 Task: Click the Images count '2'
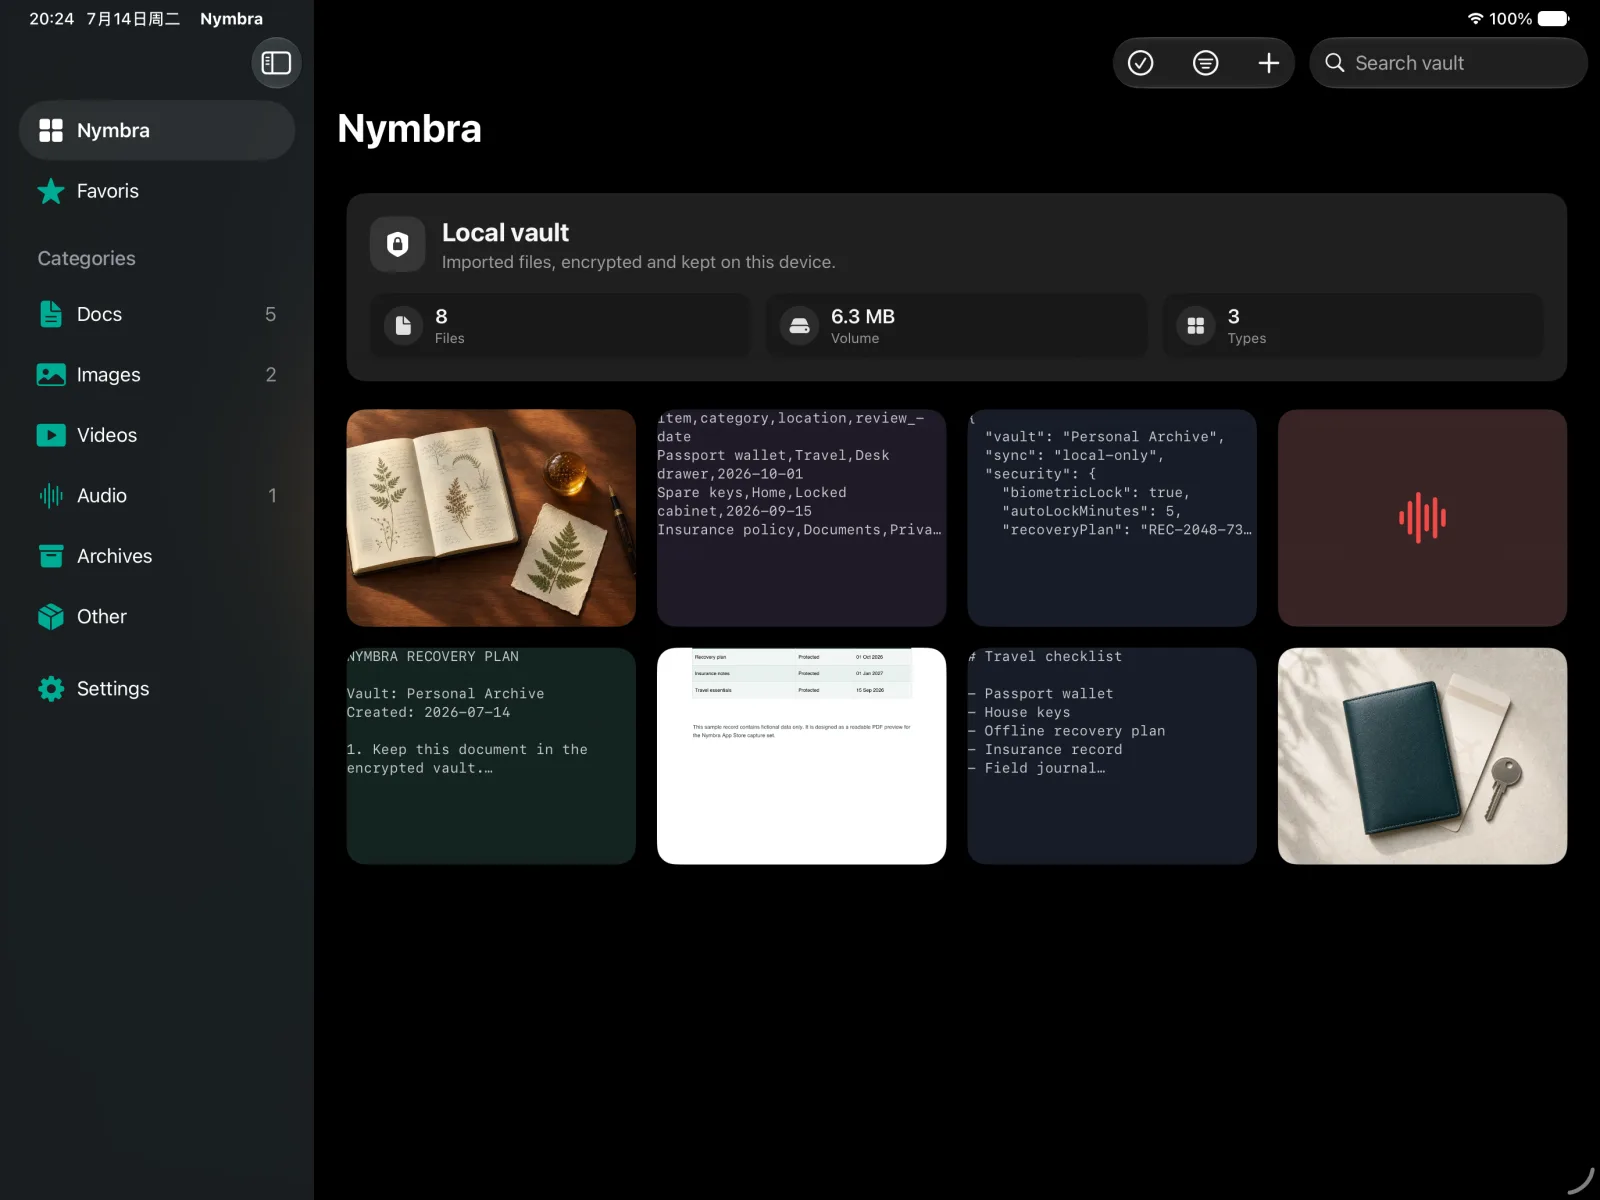pos(270,375)
